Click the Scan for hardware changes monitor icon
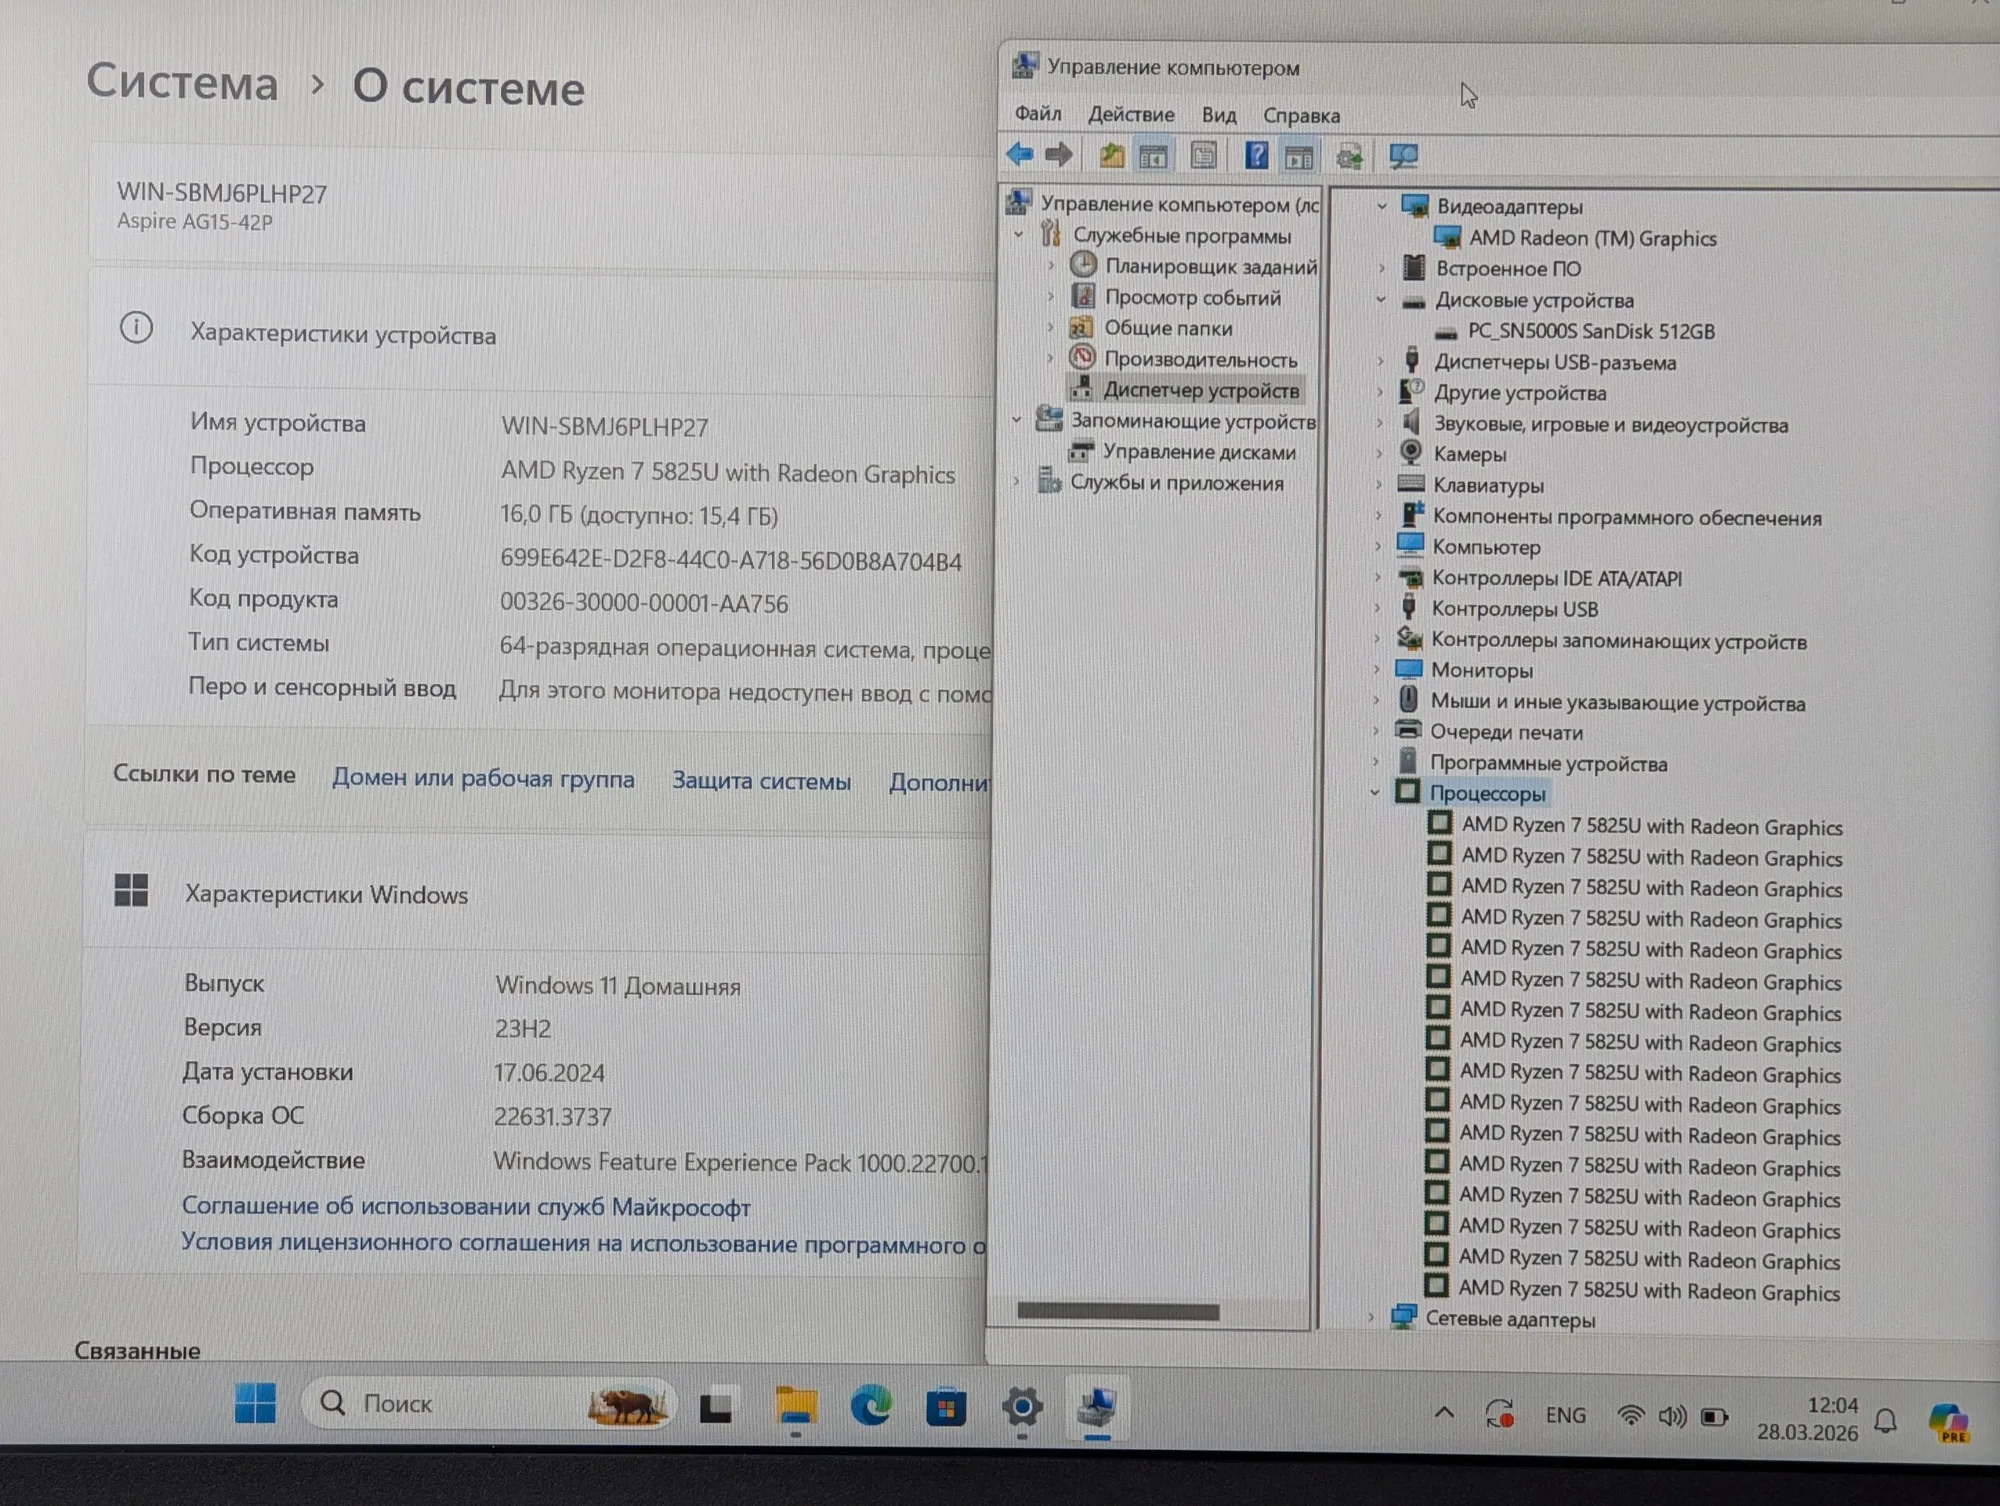The height and width of the screenshot is (1506, 2000). 1403,156
